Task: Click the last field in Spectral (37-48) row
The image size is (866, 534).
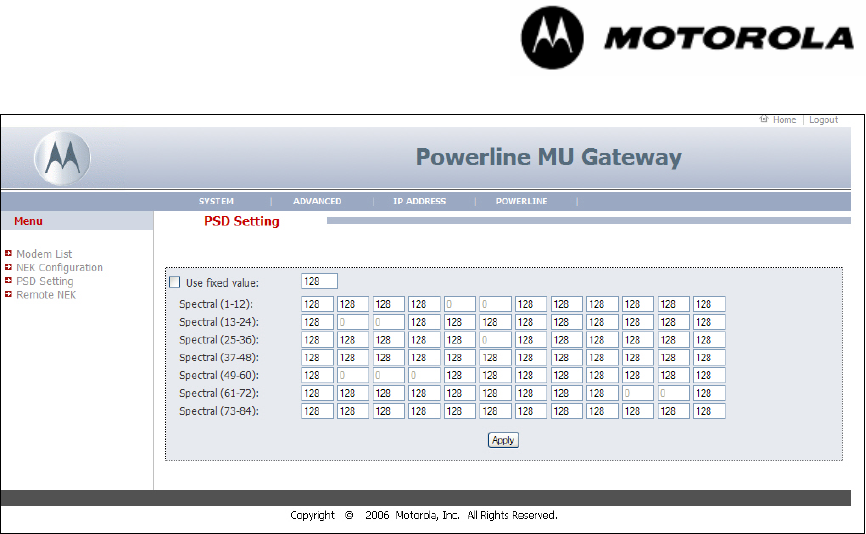Action: [x=709, y=357]
